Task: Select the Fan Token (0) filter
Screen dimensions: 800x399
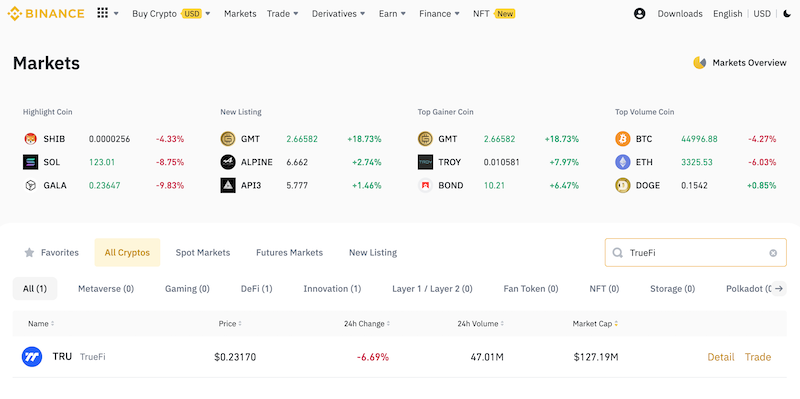Action: [531, 288]
